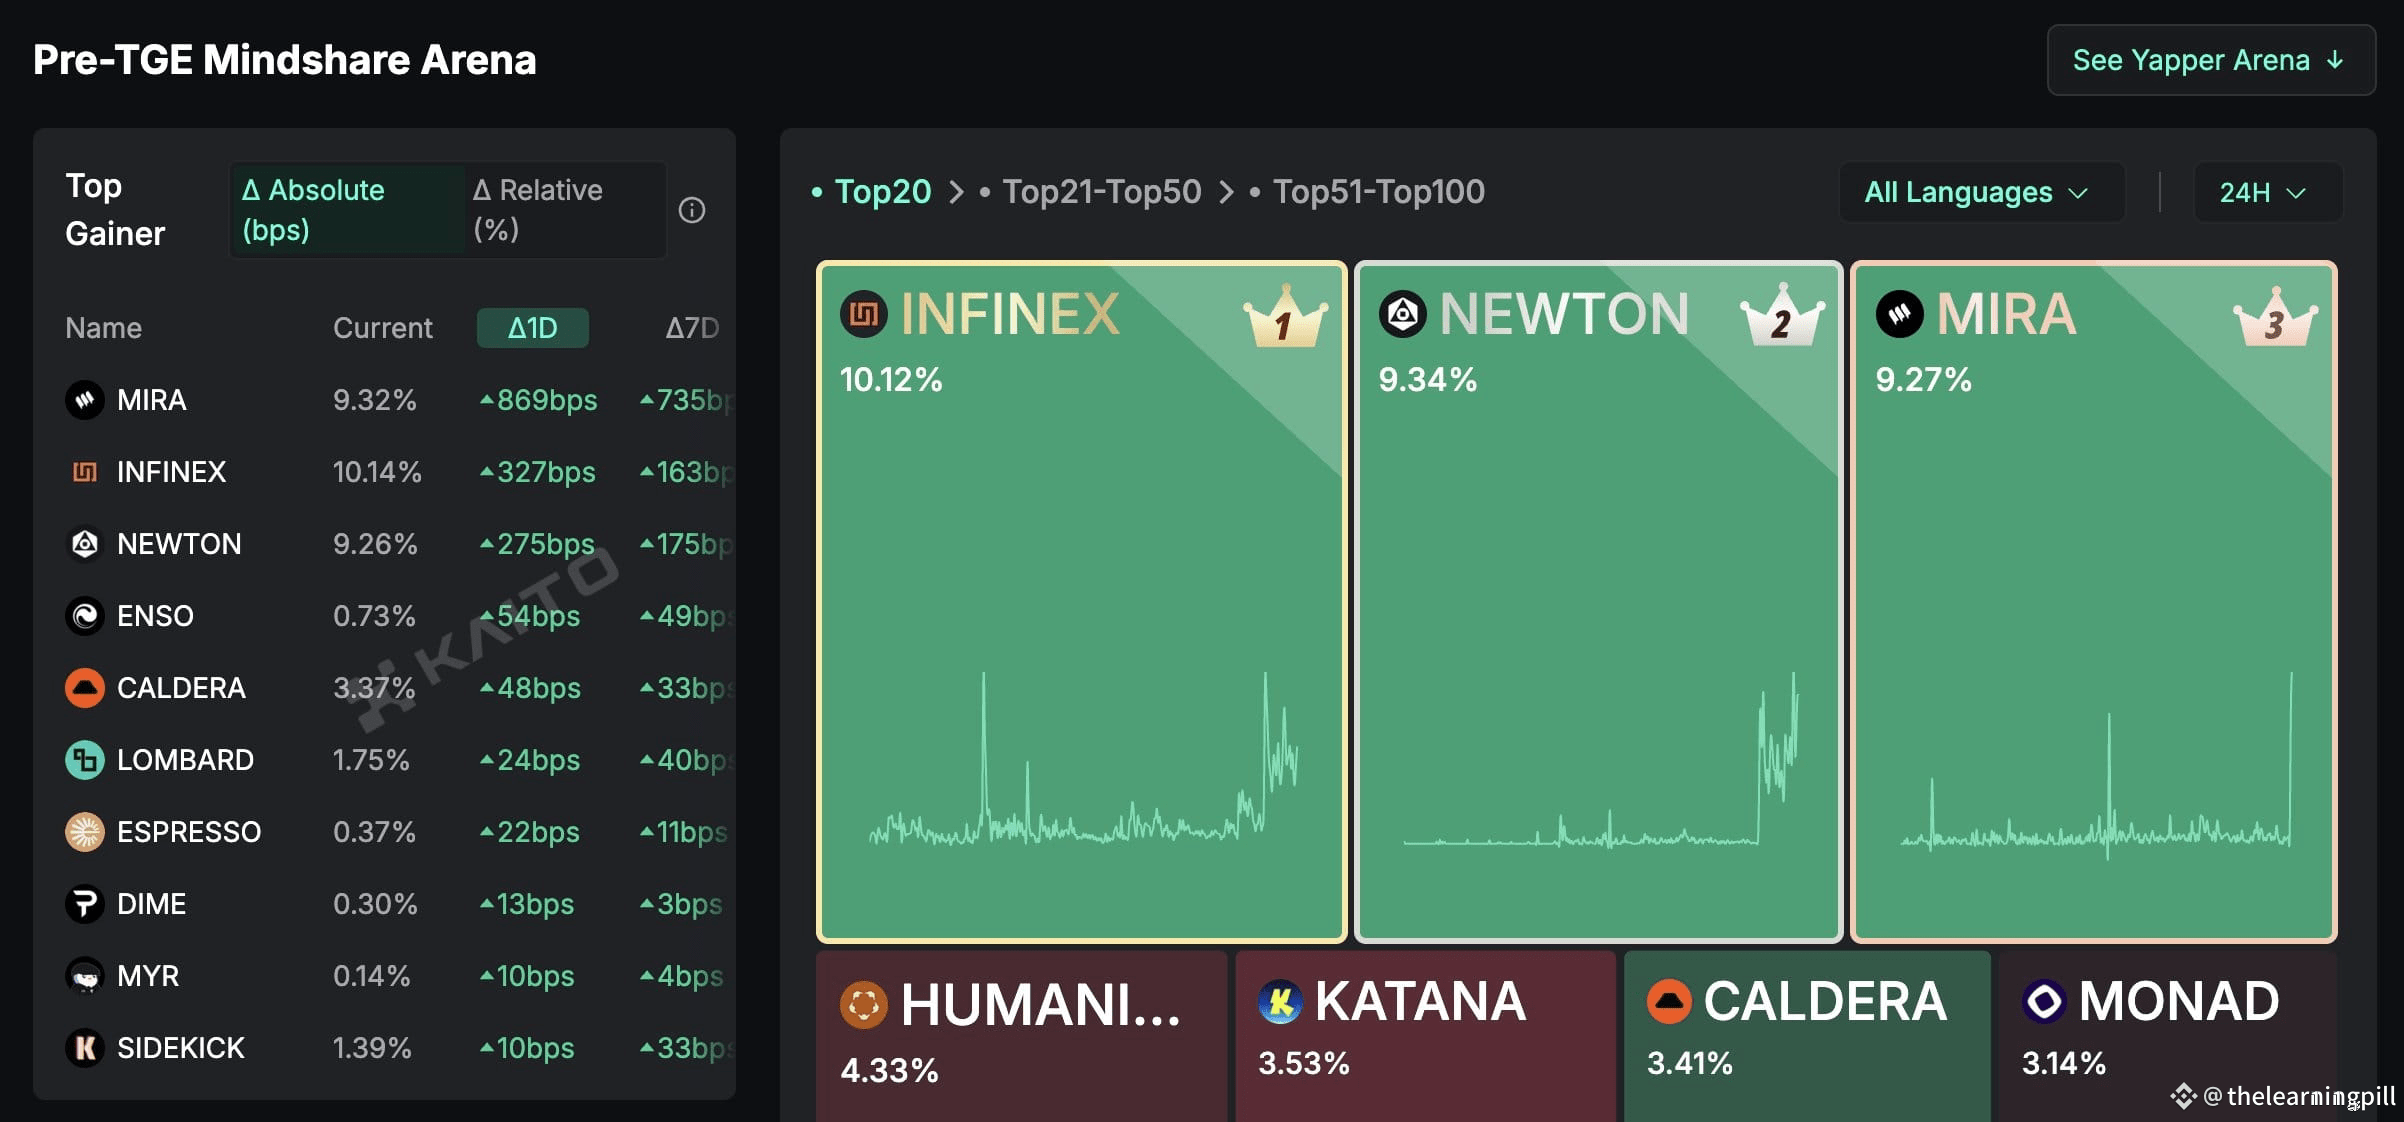Click the Name column header
Image resolution: width=2404 pixels, height=1122 pixels.
point(103,328)
